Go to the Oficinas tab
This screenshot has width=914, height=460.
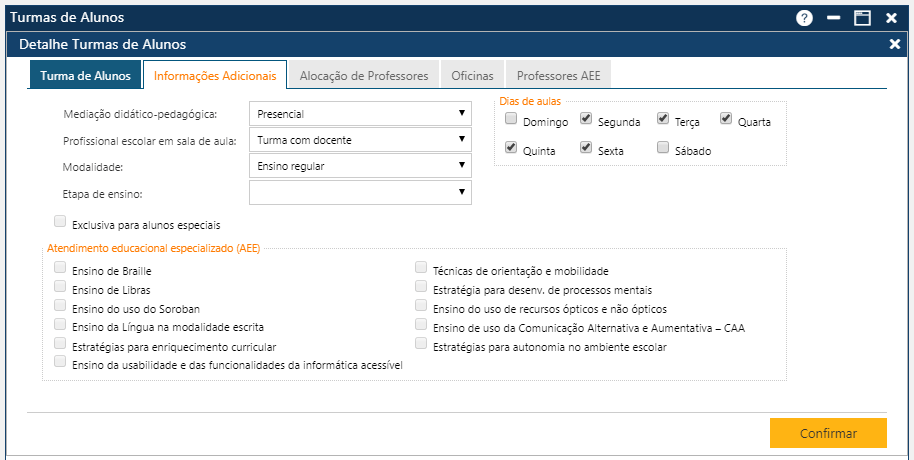click(472, 75)
